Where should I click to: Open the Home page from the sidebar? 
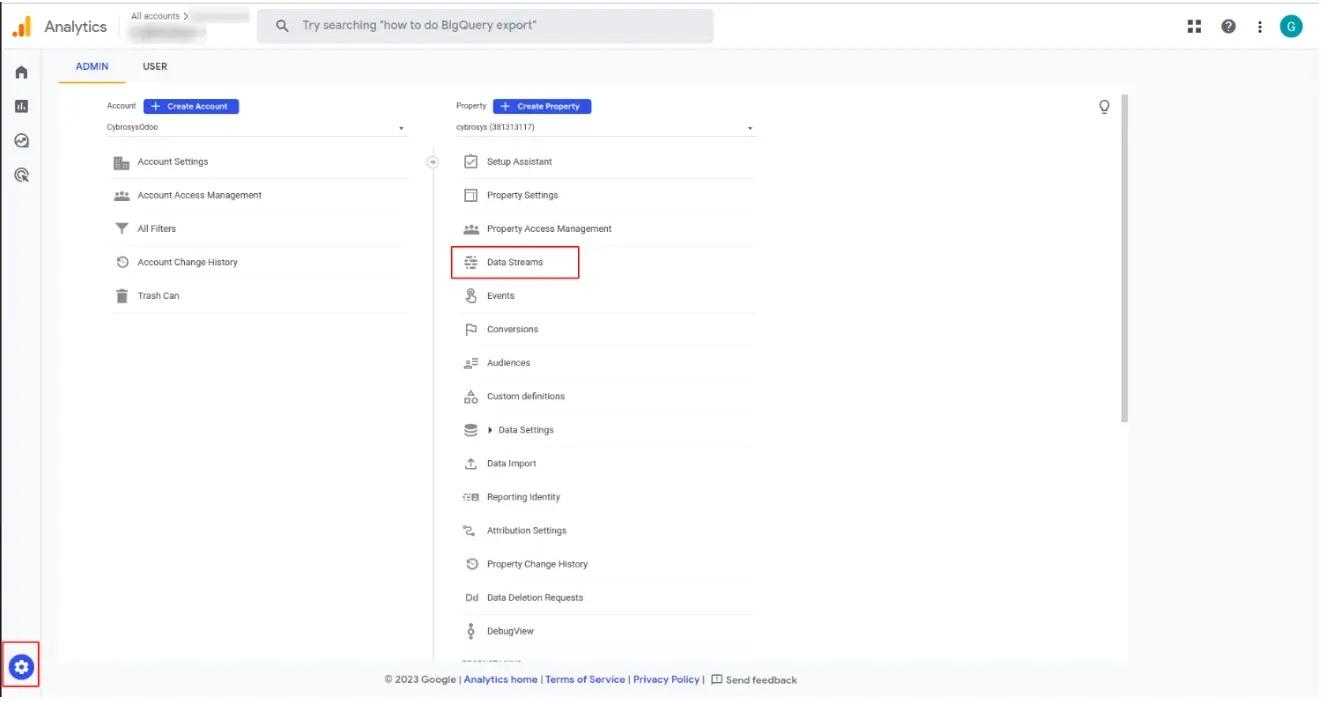20,72
